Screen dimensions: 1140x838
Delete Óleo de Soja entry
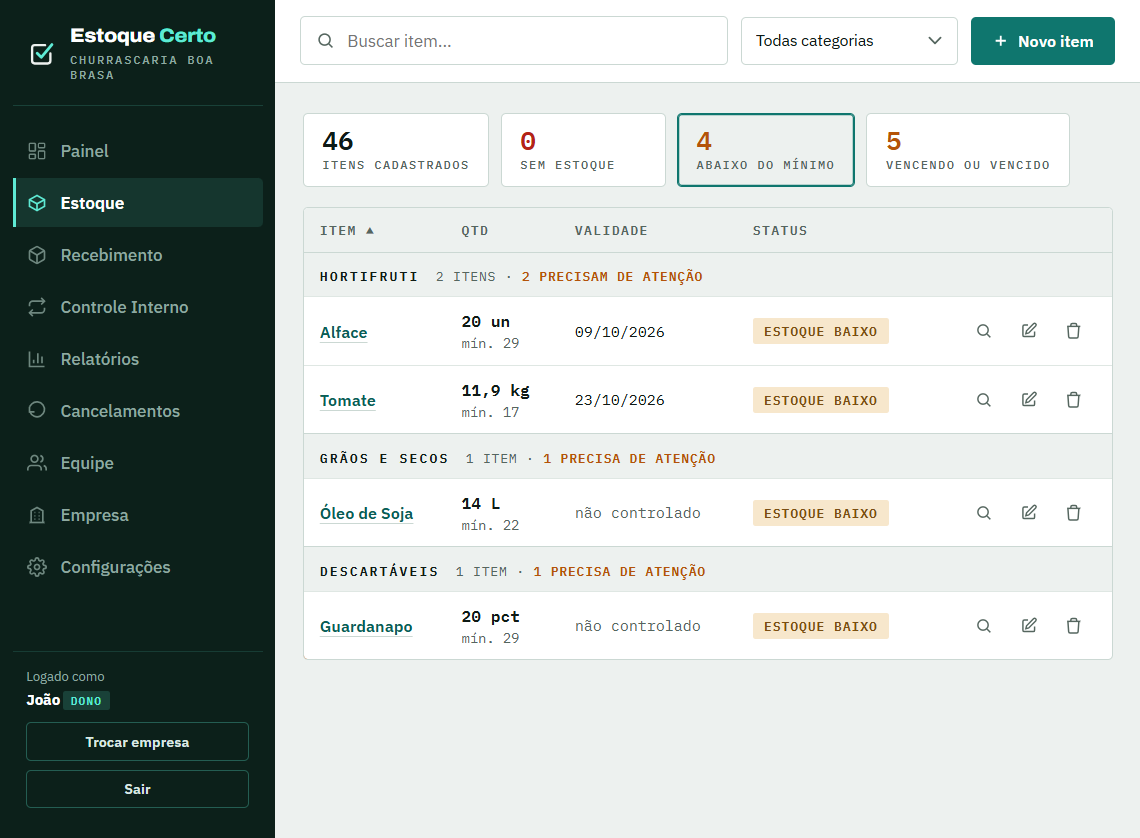click(1073, 513)
